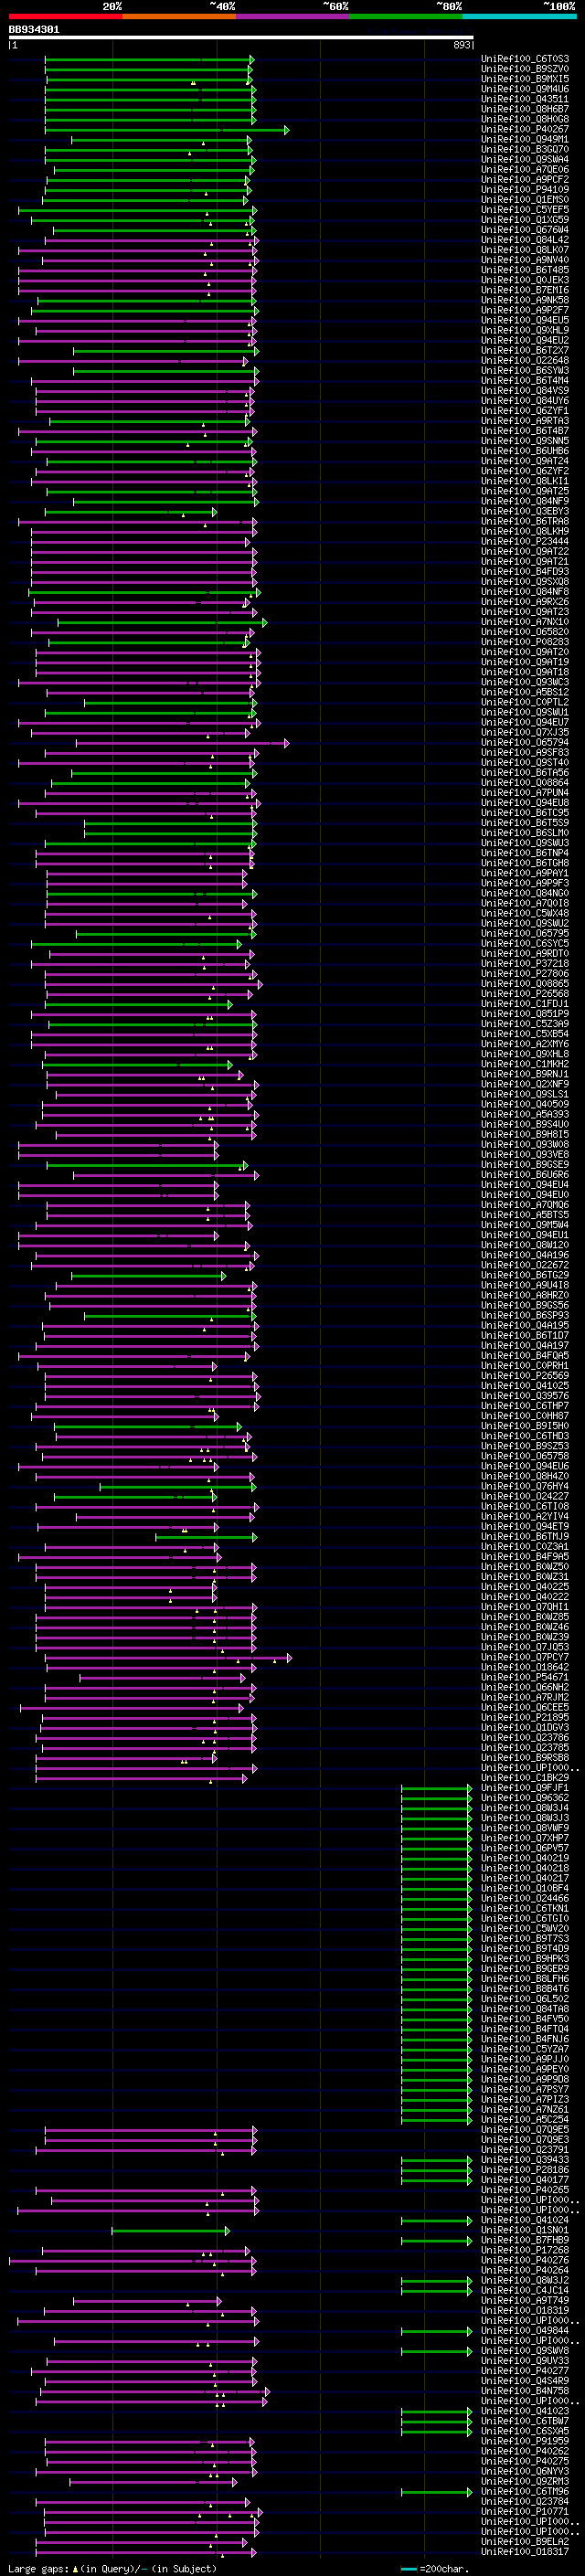
Task: Click label UniRef100_Q23791
Action: pyautogui.click(x=525, y=2150)
